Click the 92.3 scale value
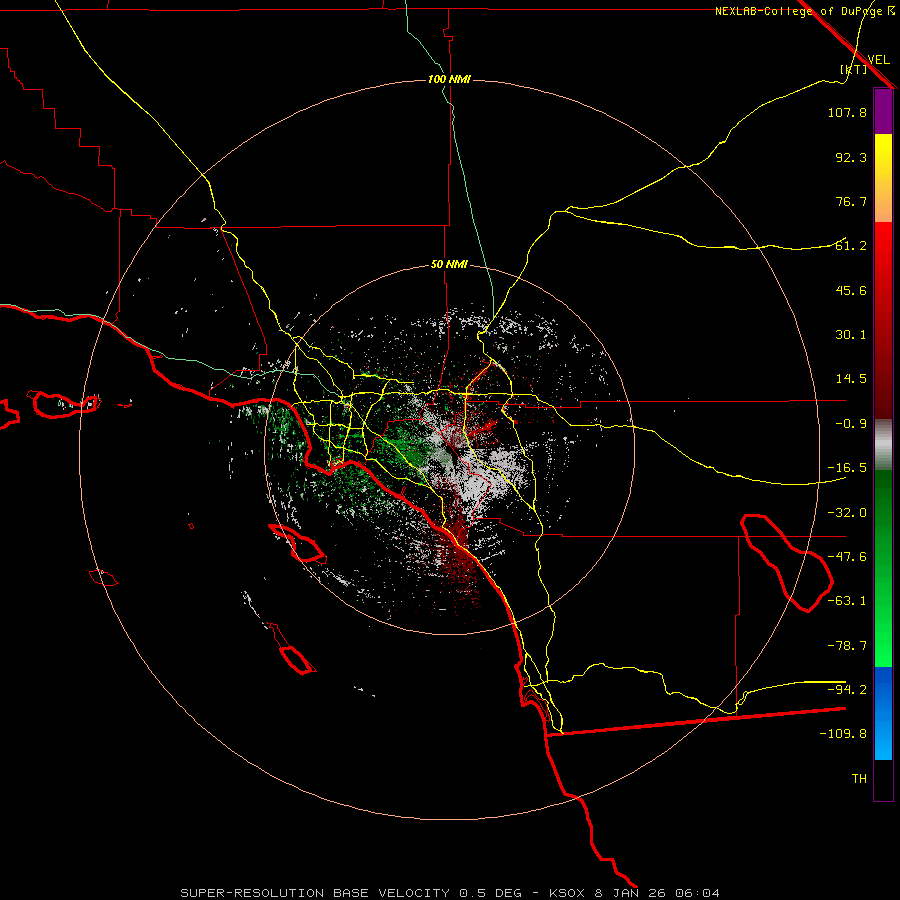Image resolution: width=900 pixels, height=900 pixels. coord(851,157)
